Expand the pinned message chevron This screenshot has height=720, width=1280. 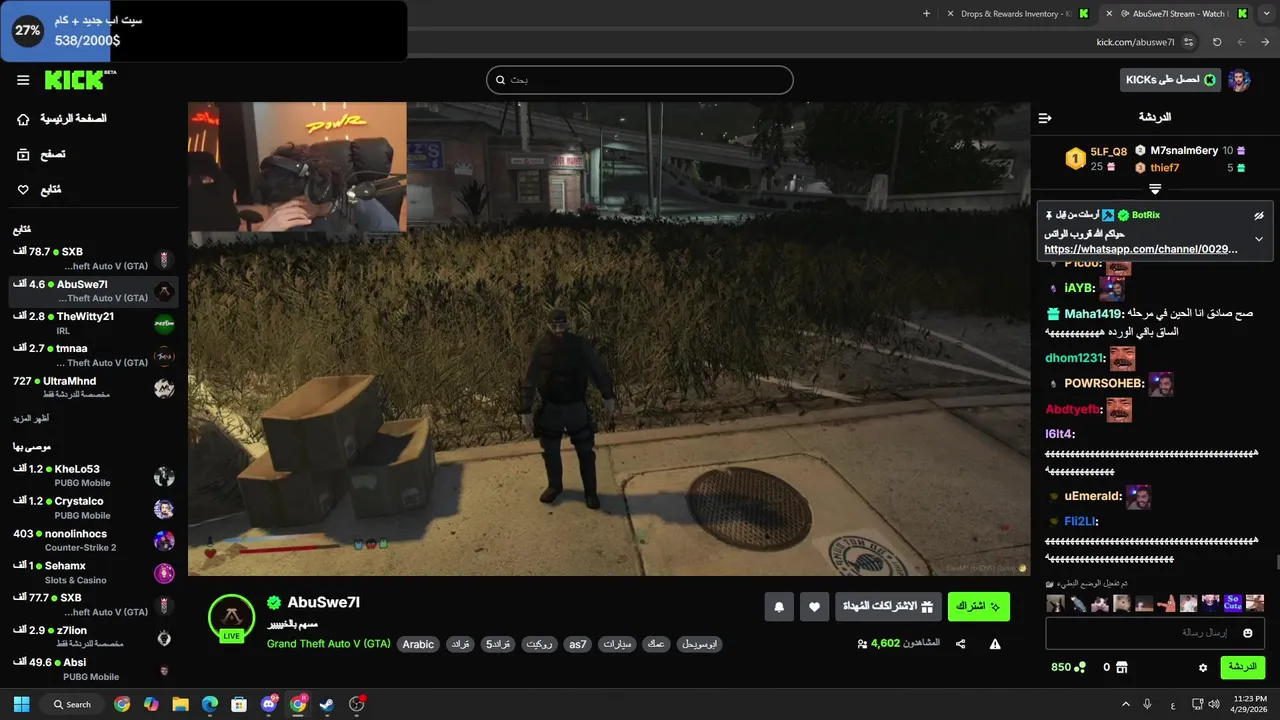pyautogui.click(x=1259, y=239)
